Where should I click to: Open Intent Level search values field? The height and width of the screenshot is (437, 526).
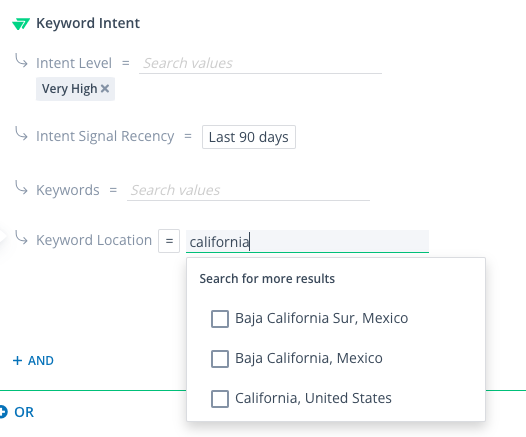tap(260, 63)
